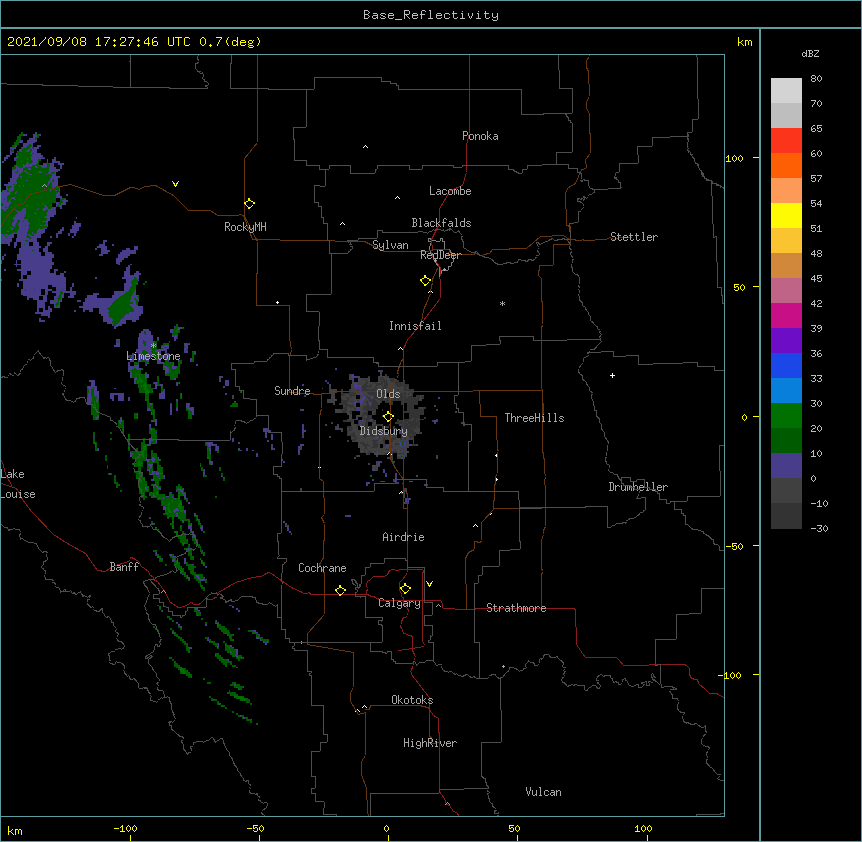Click the yellow V marker northeast of Calgary

pyautogui.click(x=429, y=584)
